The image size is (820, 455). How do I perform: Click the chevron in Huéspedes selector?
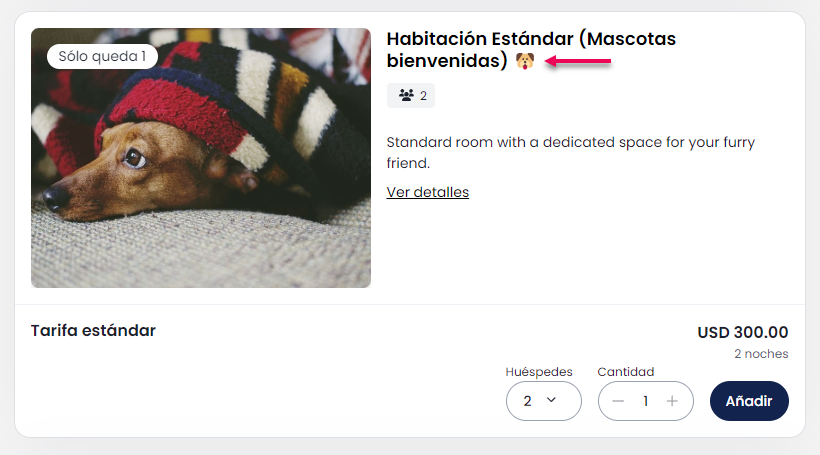pos(551,400)
